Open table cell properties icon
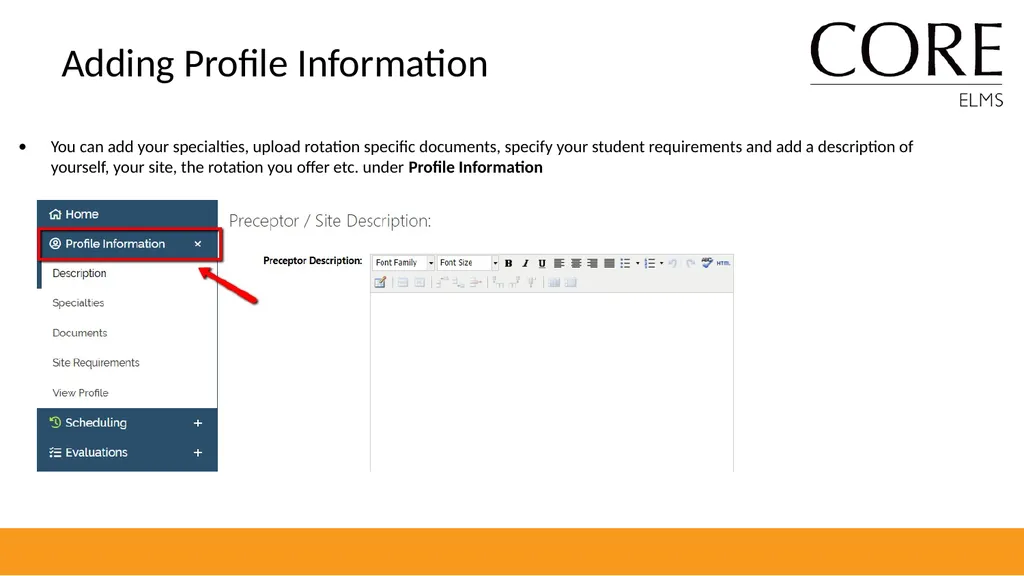 tap(420, 282)
